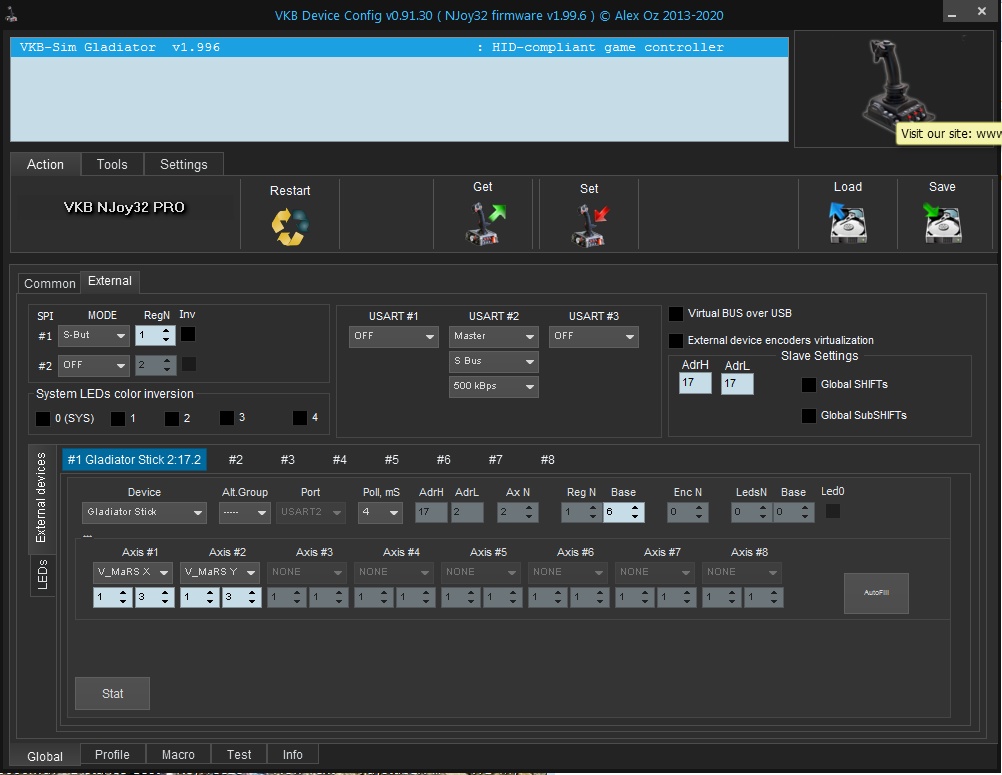Image resolution: width=1002 pixels, height=775 pixels.
Task: Select external device tab #8
Action: 548,460
